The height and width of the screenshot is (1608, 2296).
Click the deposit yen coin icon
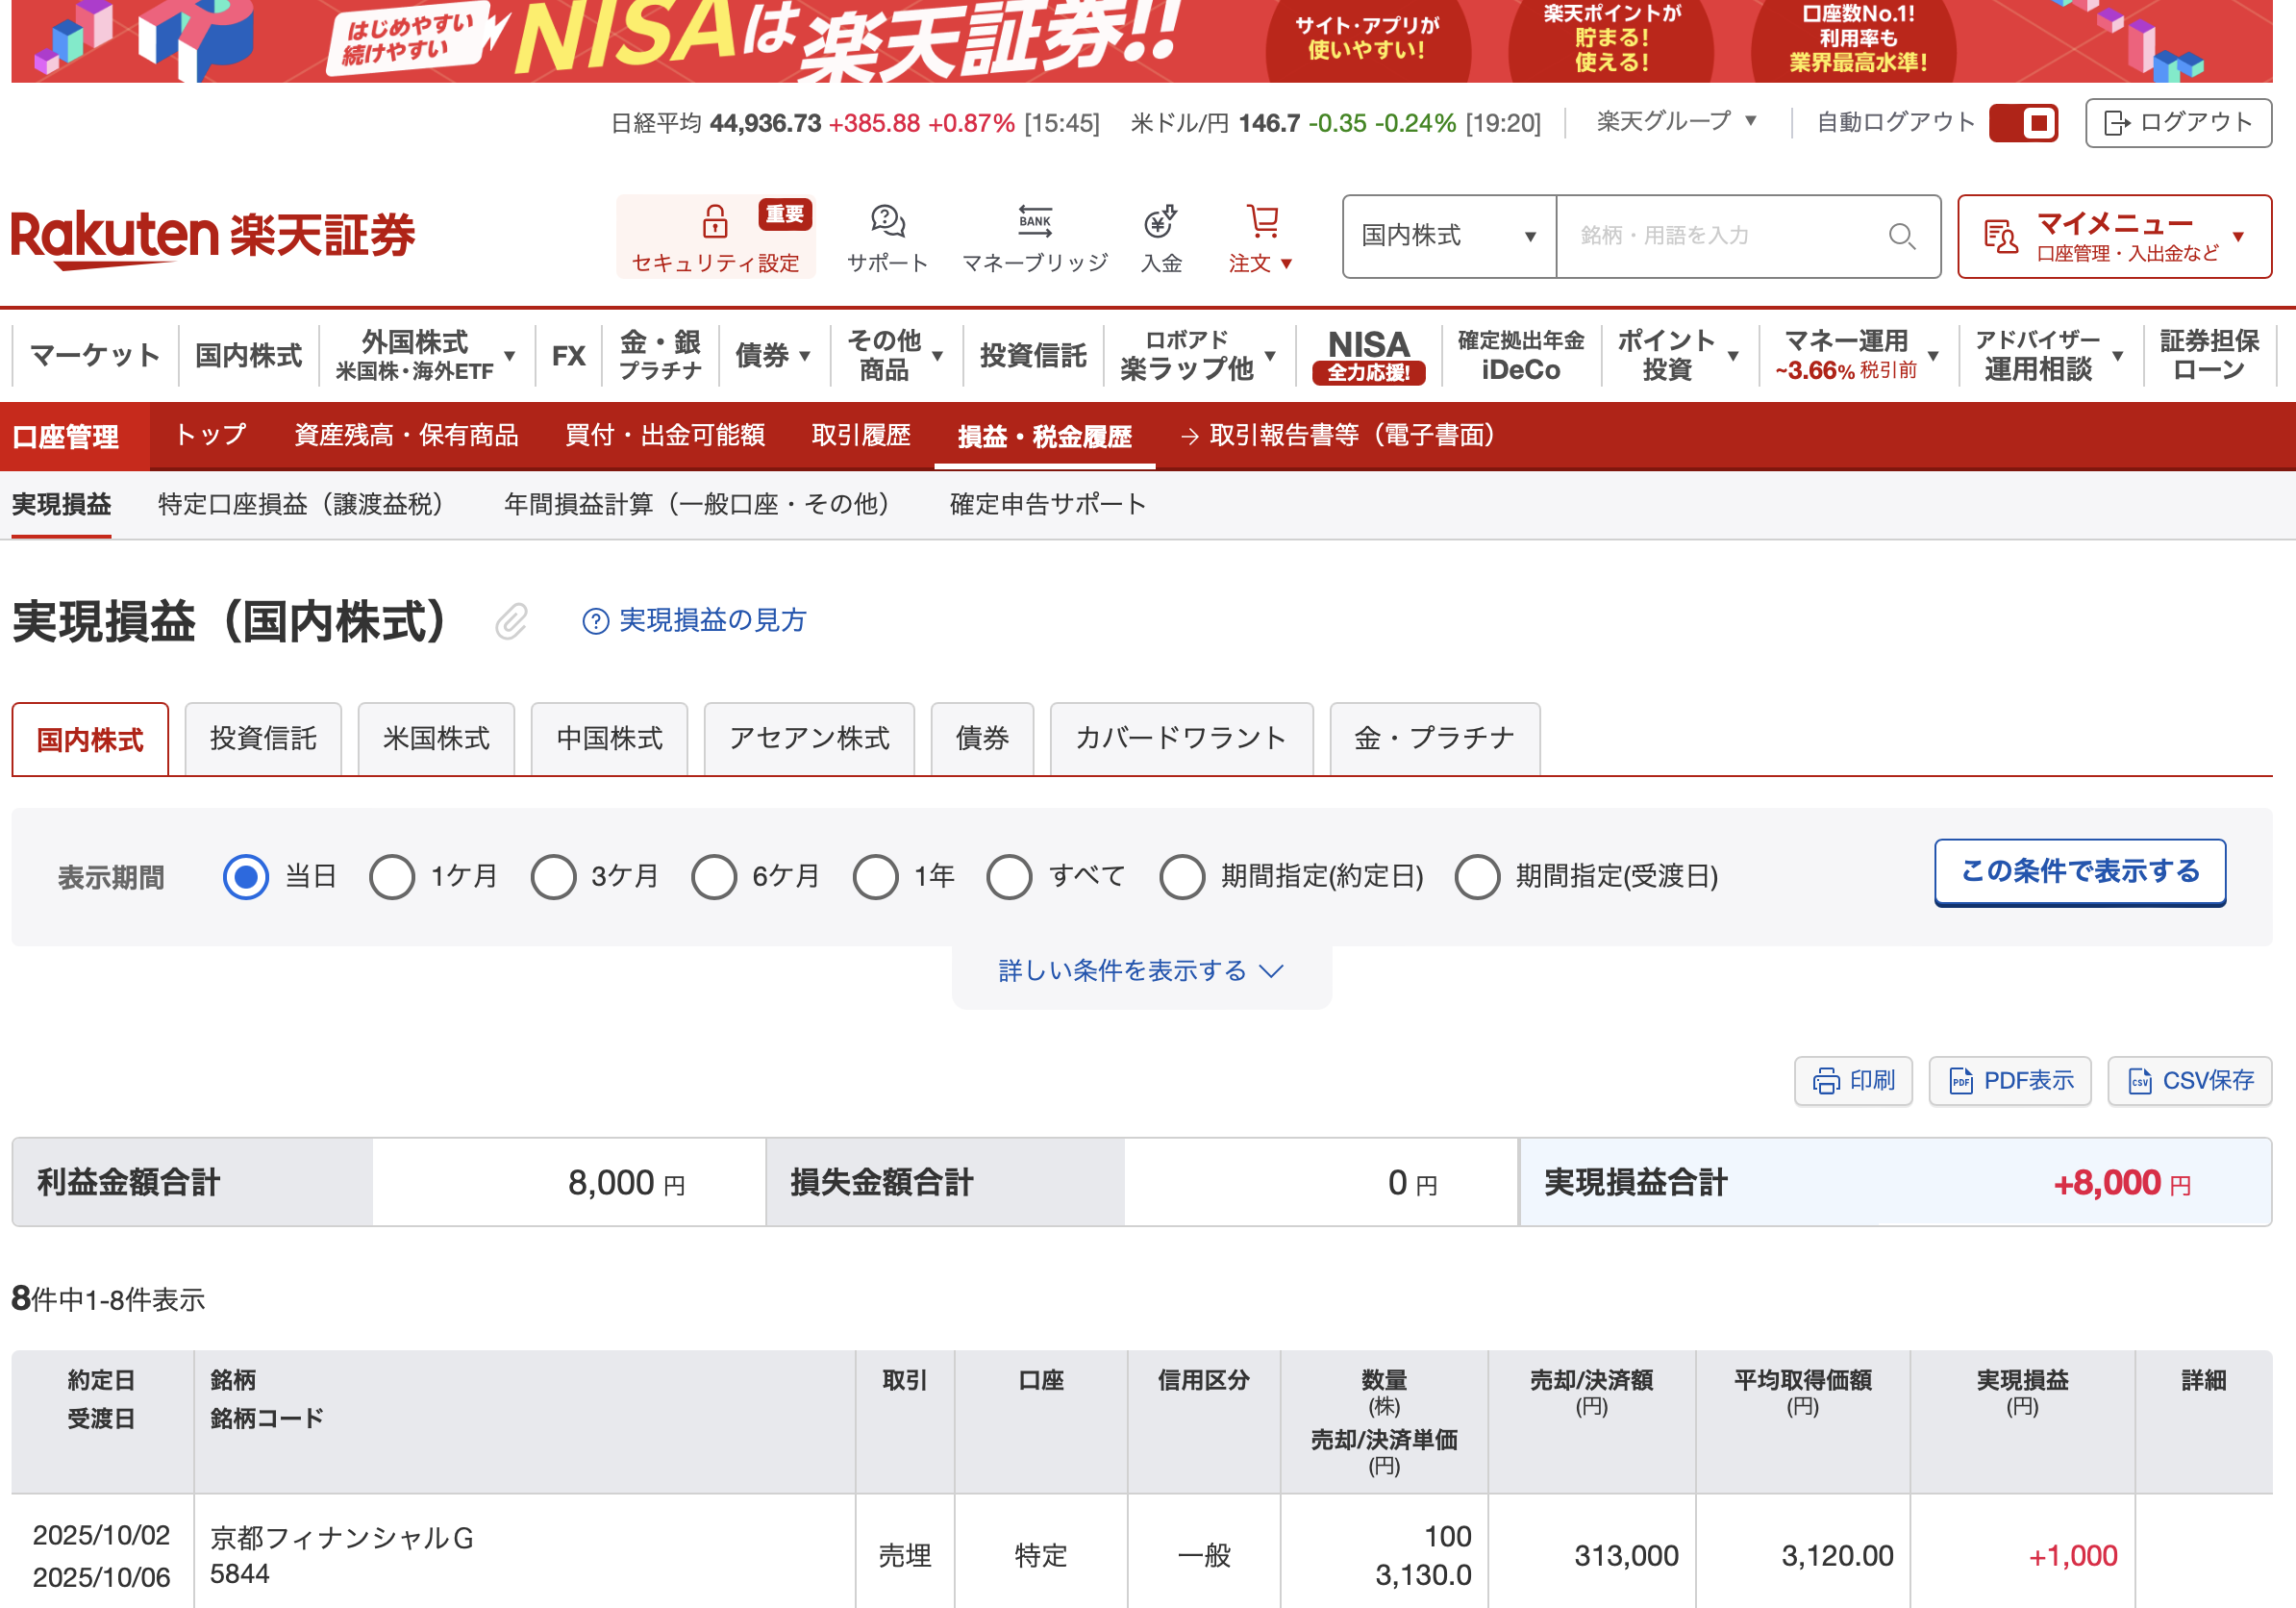point(1160,222)
